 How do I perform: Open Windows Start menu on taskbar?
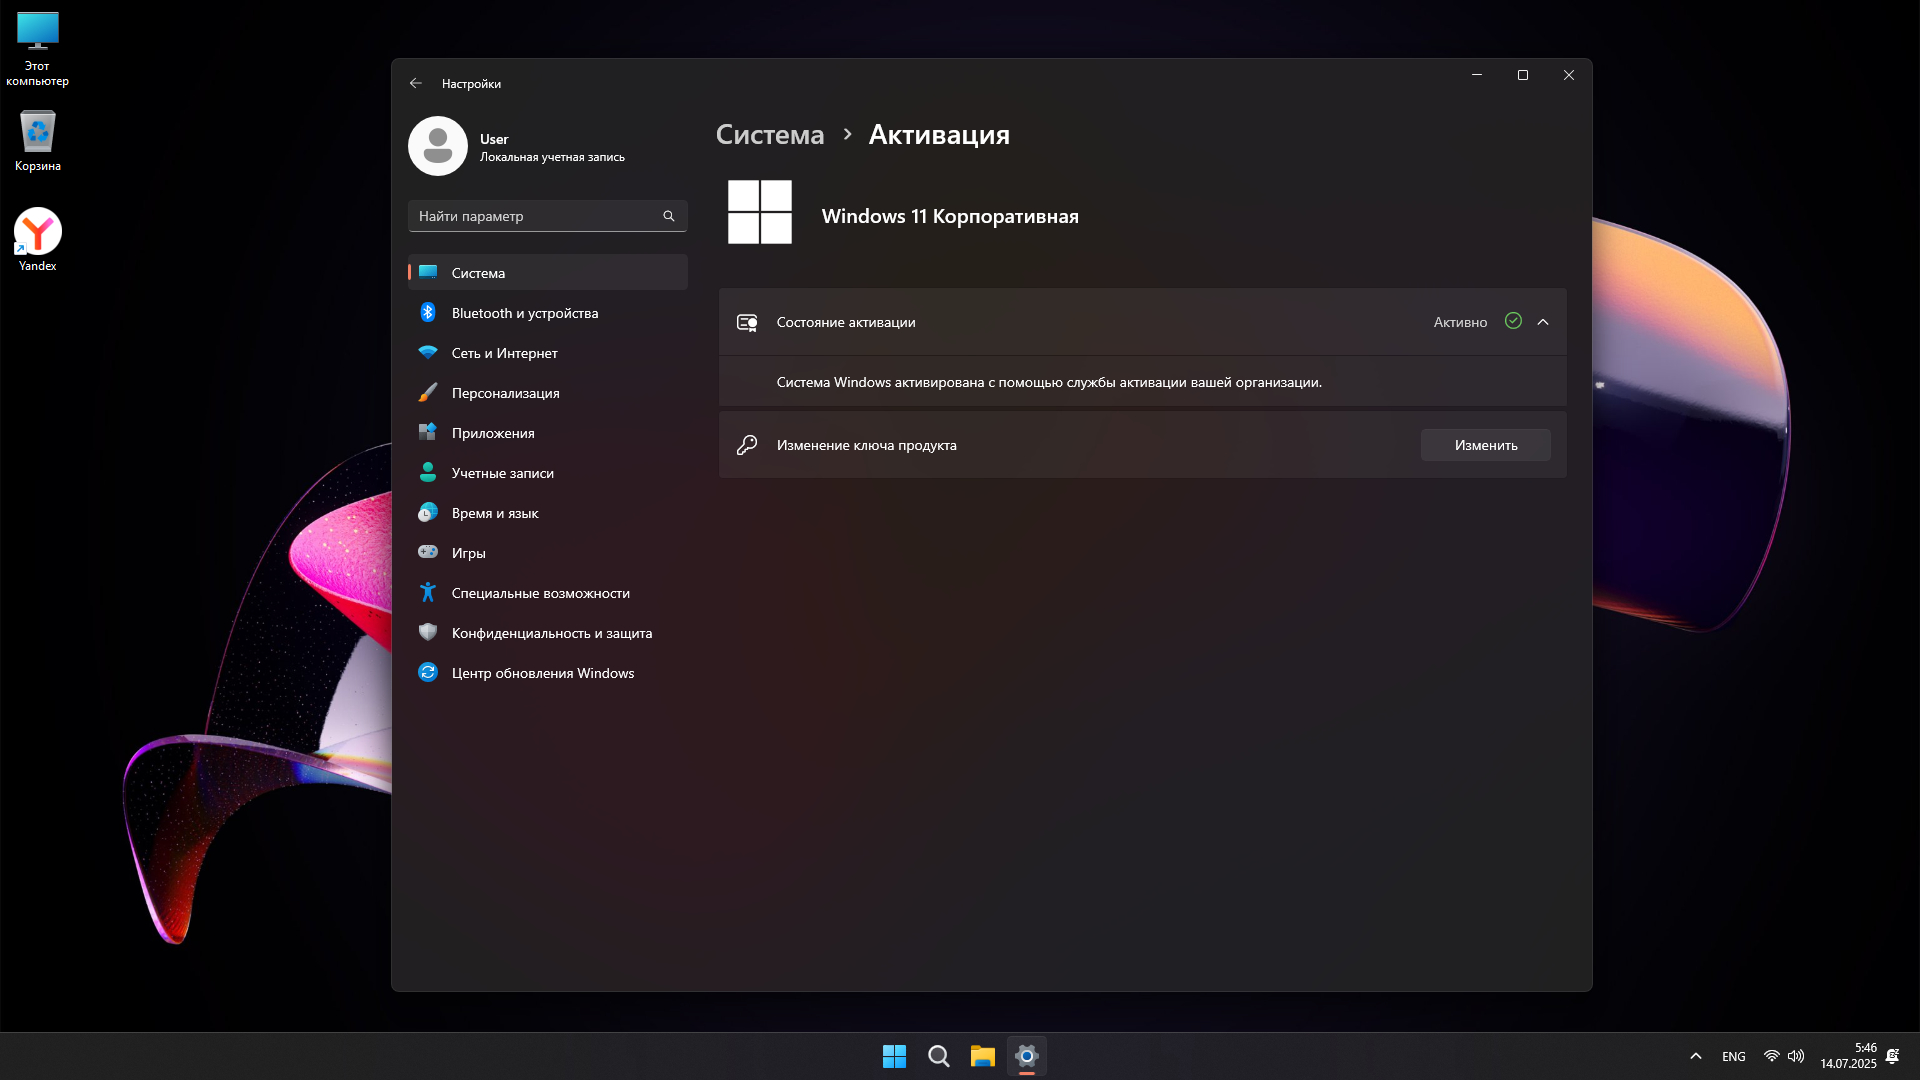(894, 1056)
